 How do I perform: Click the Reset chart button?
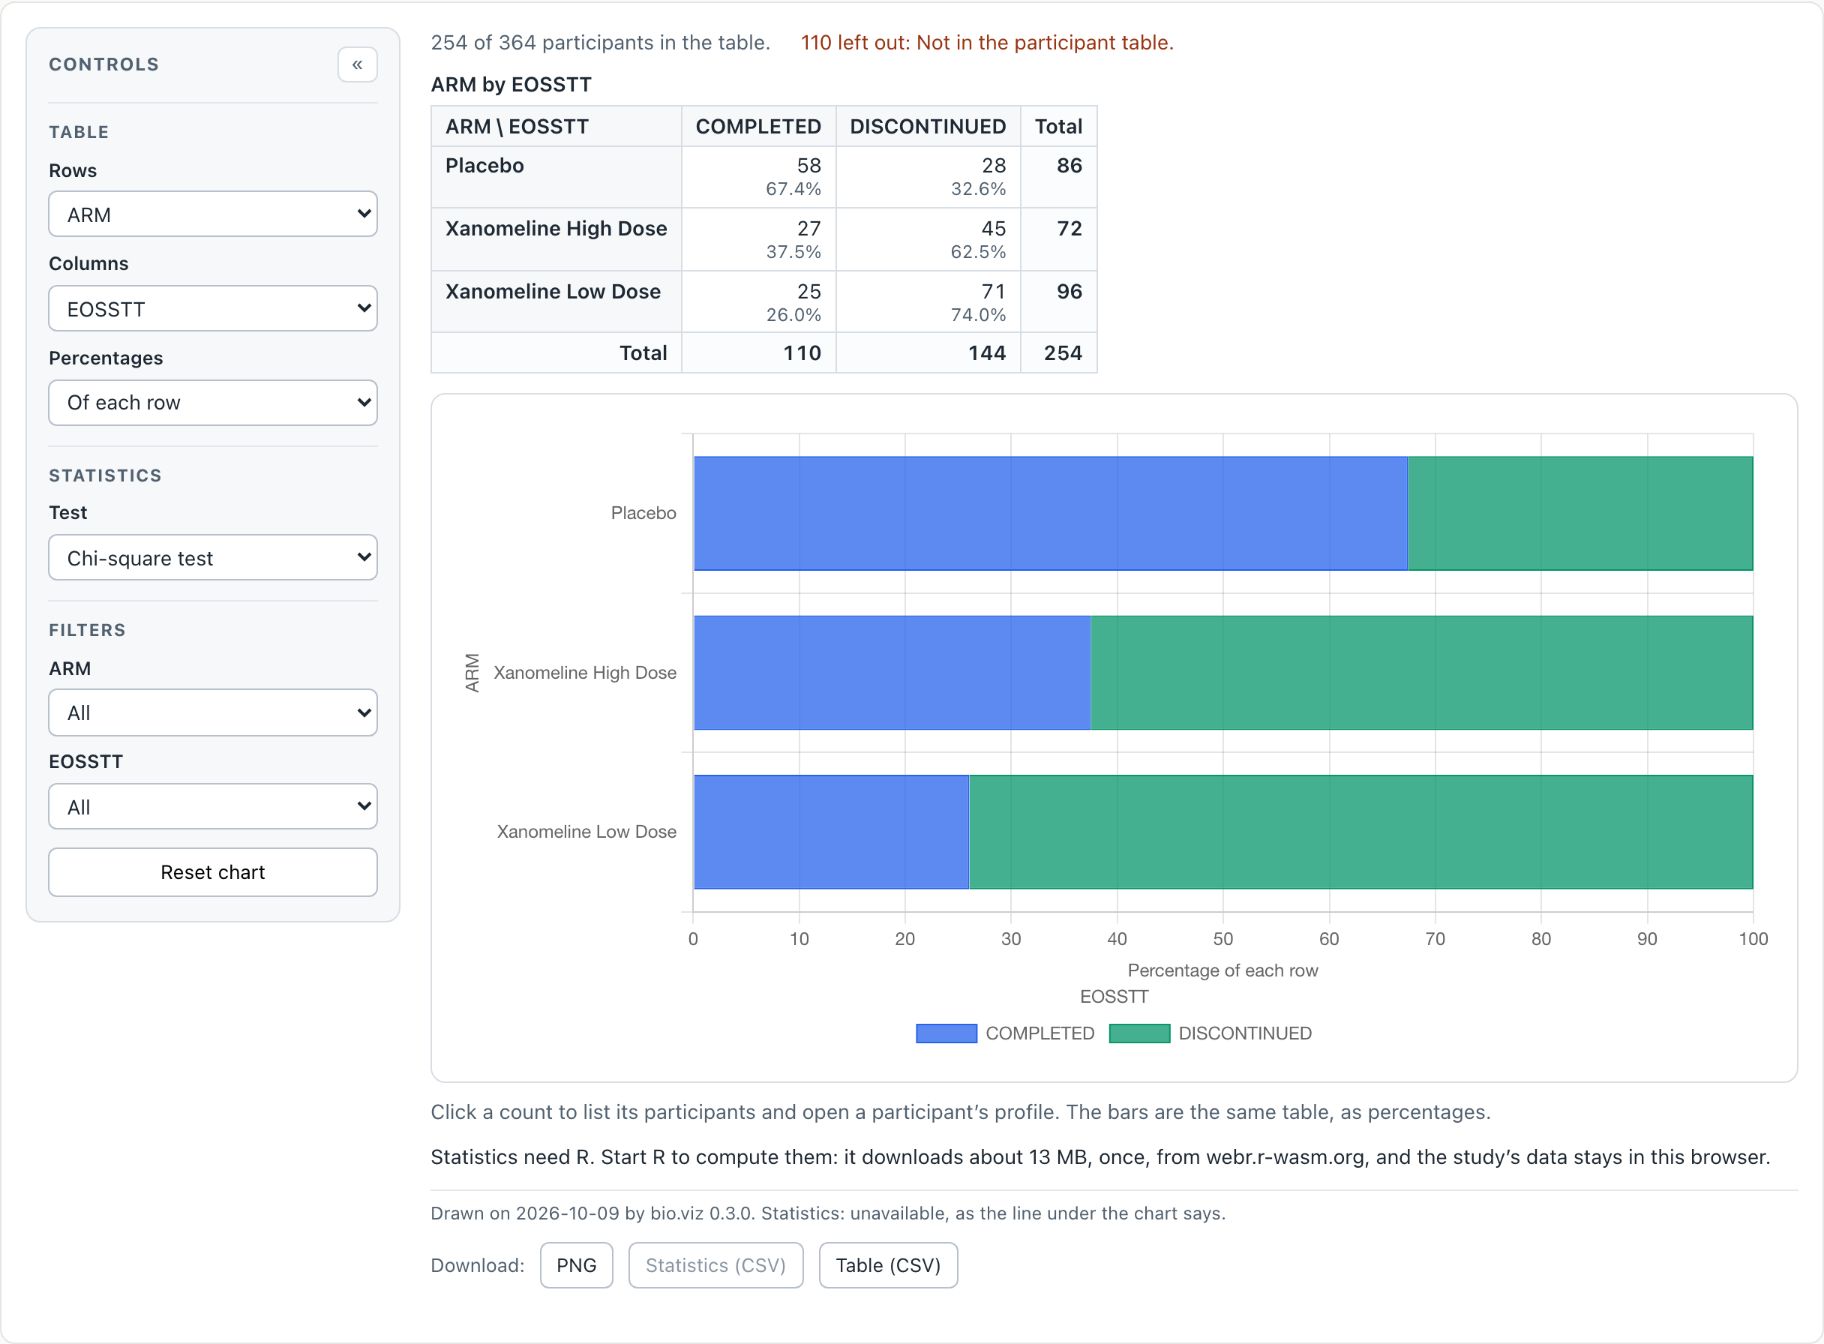213,872
